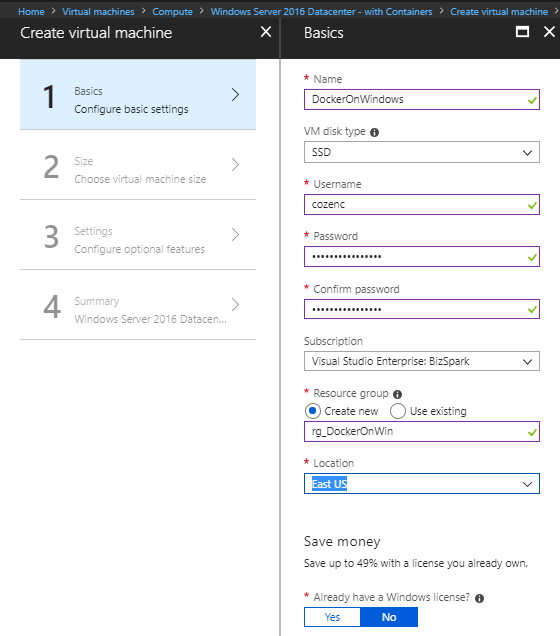Click the Resource group info icon
The image size is (560, 636).
(x=397, y=394)
